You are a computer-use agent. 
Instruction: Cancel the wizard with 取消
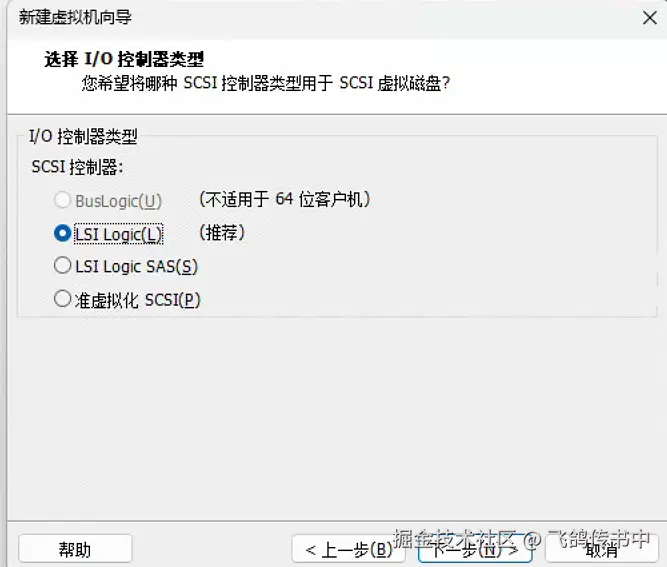pos(601,549)
